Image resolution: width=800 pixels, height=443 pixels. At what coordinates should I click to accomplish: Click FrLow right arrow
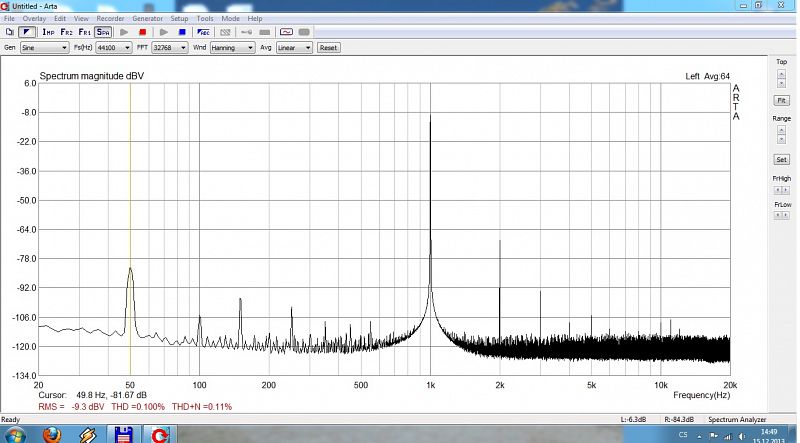click(x=786, y=215)
